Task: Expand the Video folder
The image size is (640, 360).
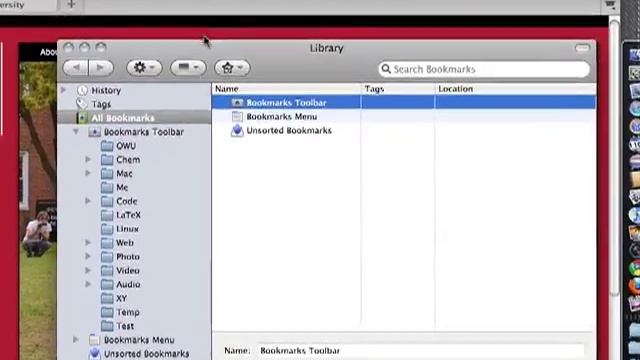Action: pos(88,270)
